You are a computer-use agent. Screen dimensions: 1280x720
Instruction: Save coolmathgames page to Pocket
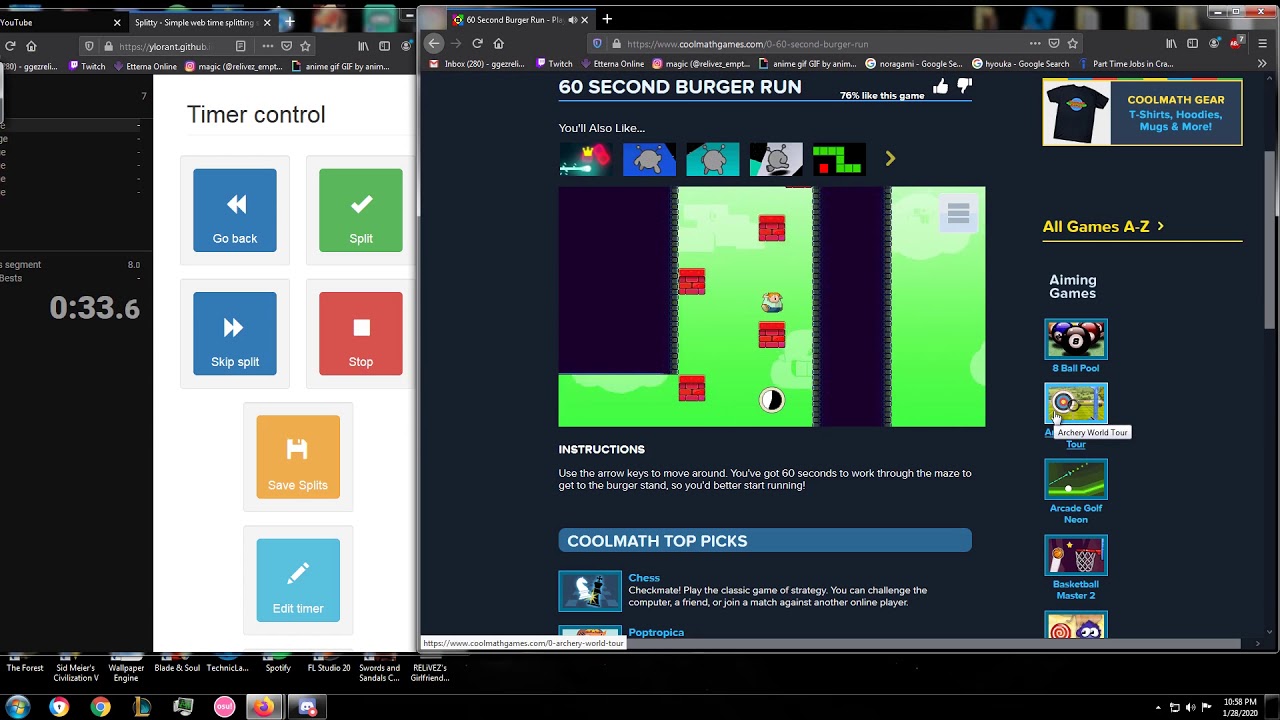[x=1053, y=43]
